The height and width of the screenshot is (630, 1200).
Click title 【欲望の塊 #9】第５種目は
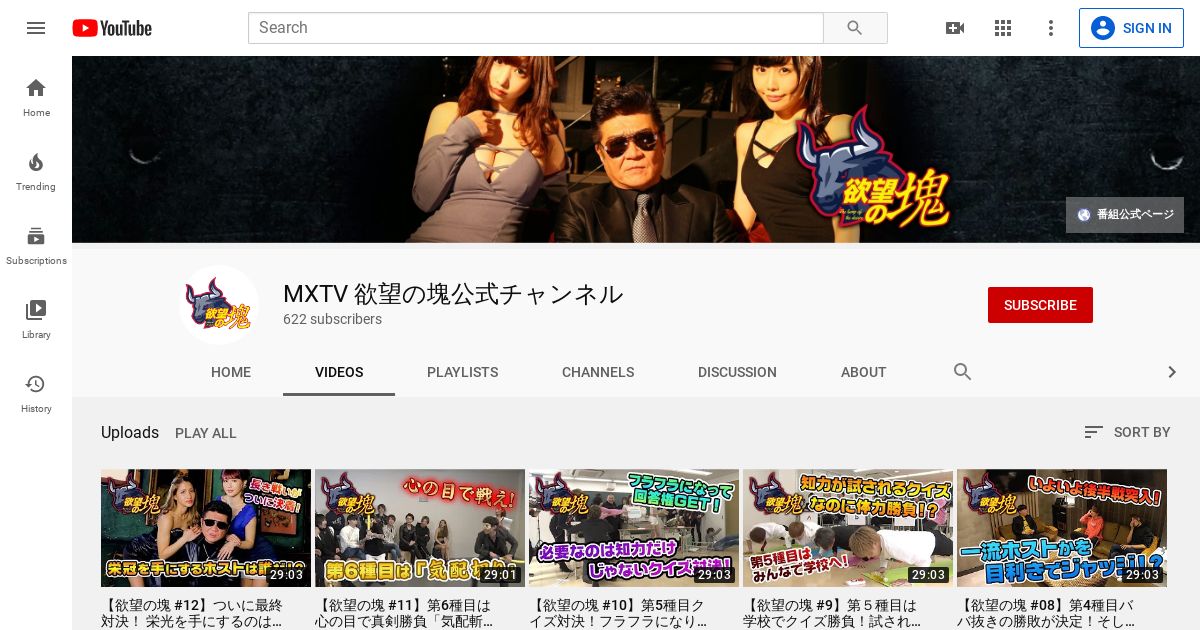tap(832, 613)
